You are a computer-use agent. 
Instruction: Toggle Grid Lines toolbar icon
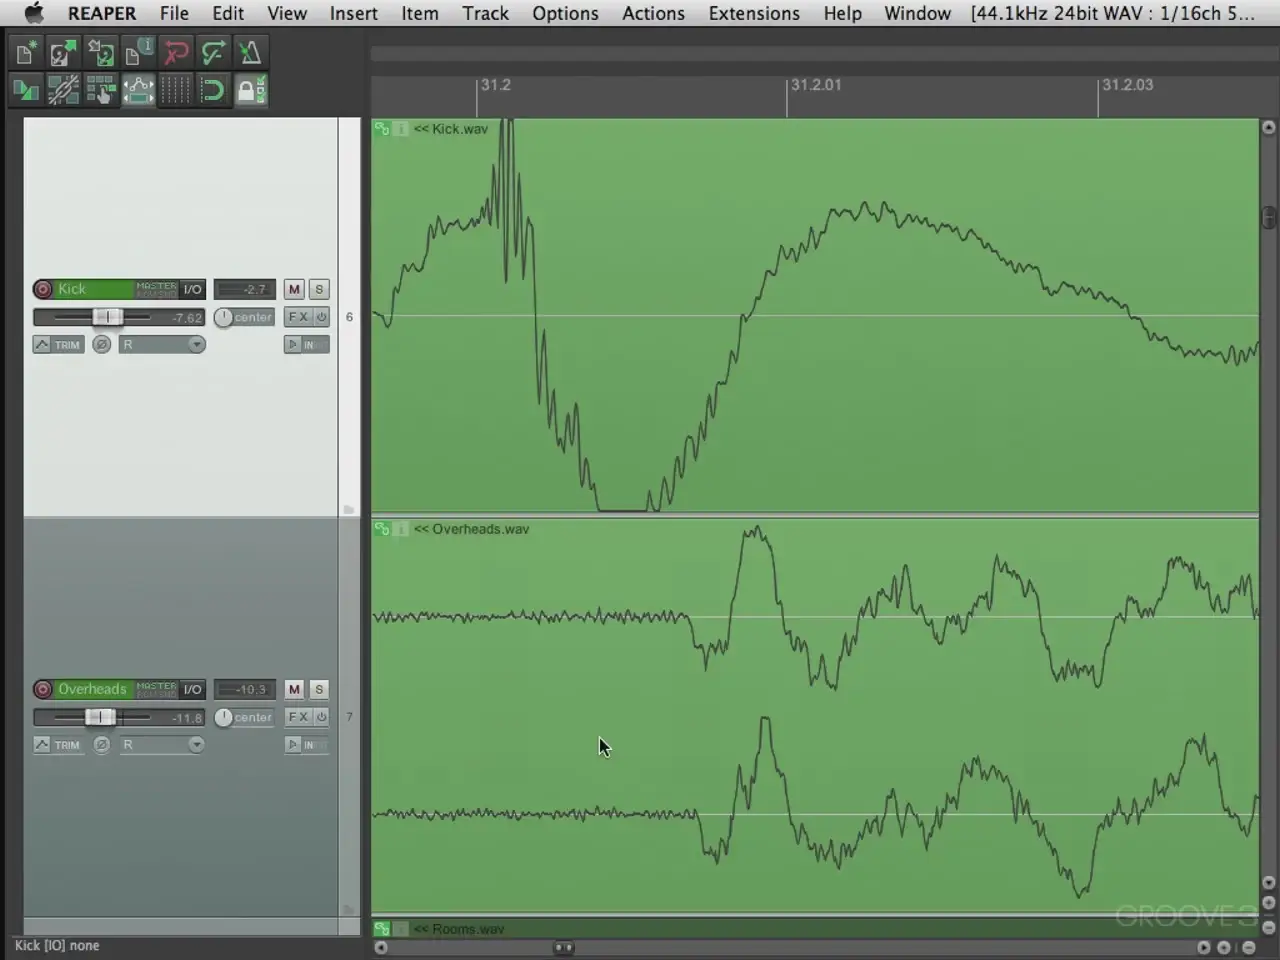pos(176,90)
